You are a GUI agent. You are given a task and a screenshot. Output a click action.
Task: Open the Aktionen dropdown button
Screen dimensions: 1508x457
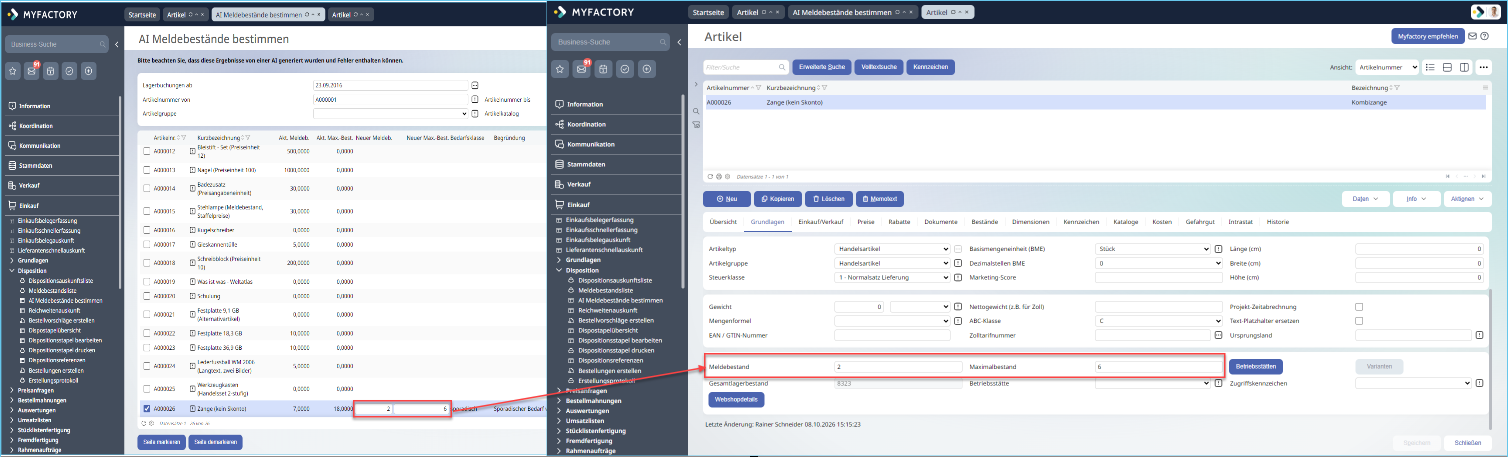pyautogui.click(x=1469, y=199)
